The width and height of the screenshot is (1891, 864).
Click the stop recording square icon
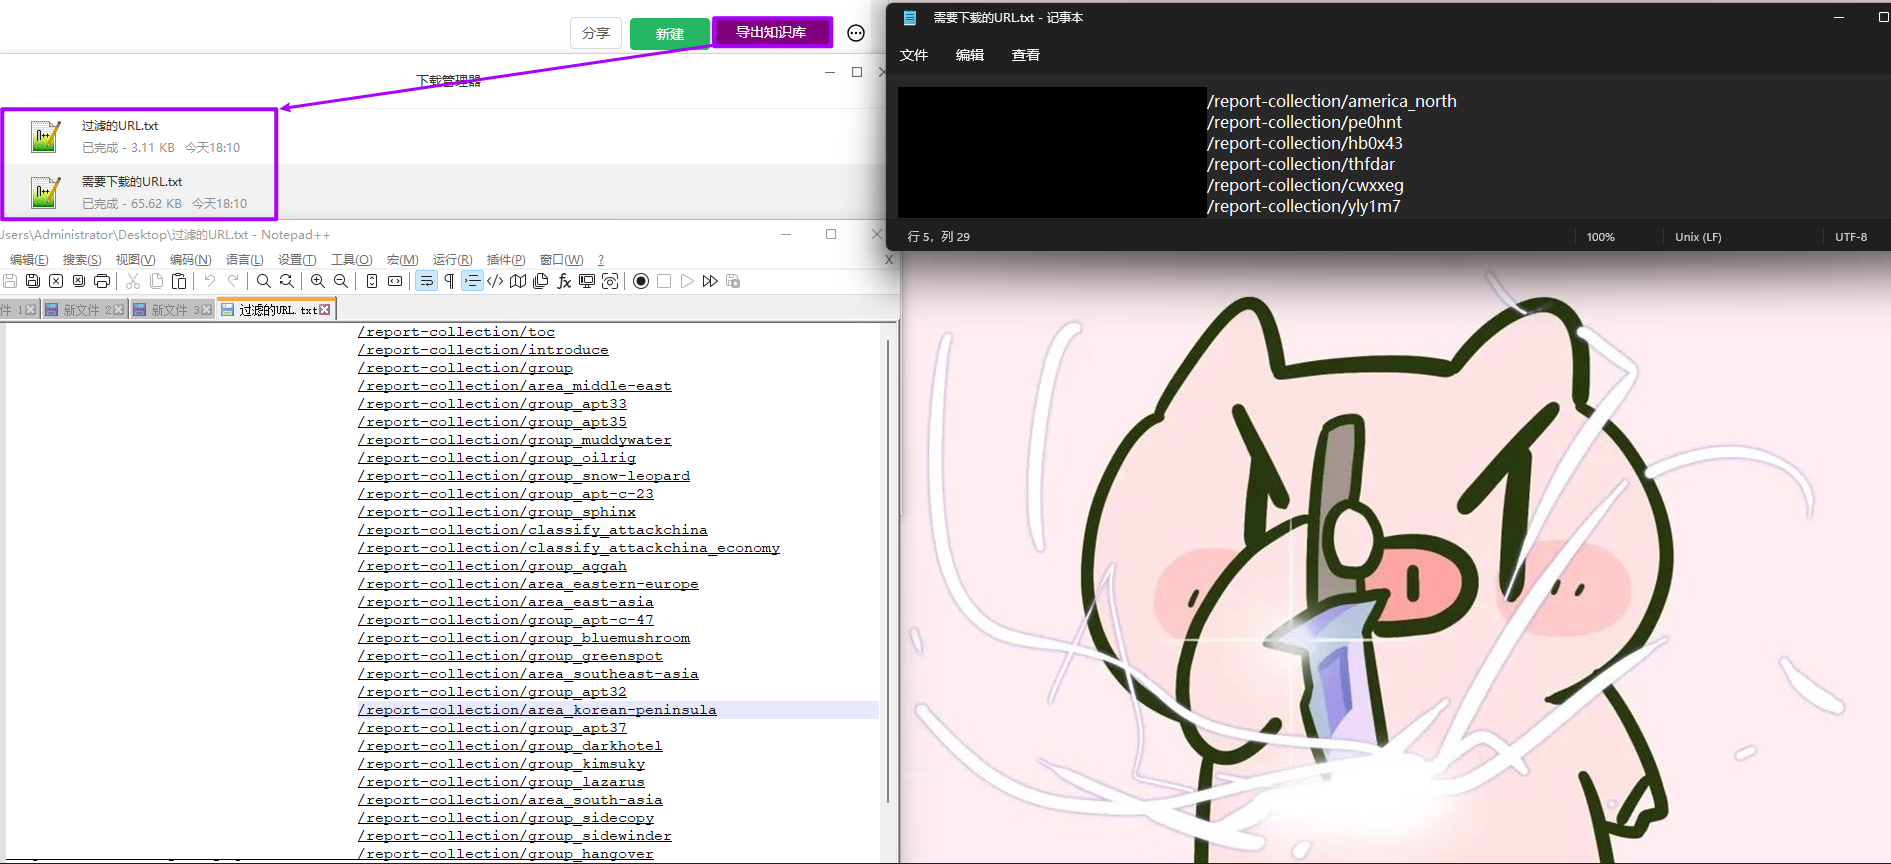[x=664, y=281]
